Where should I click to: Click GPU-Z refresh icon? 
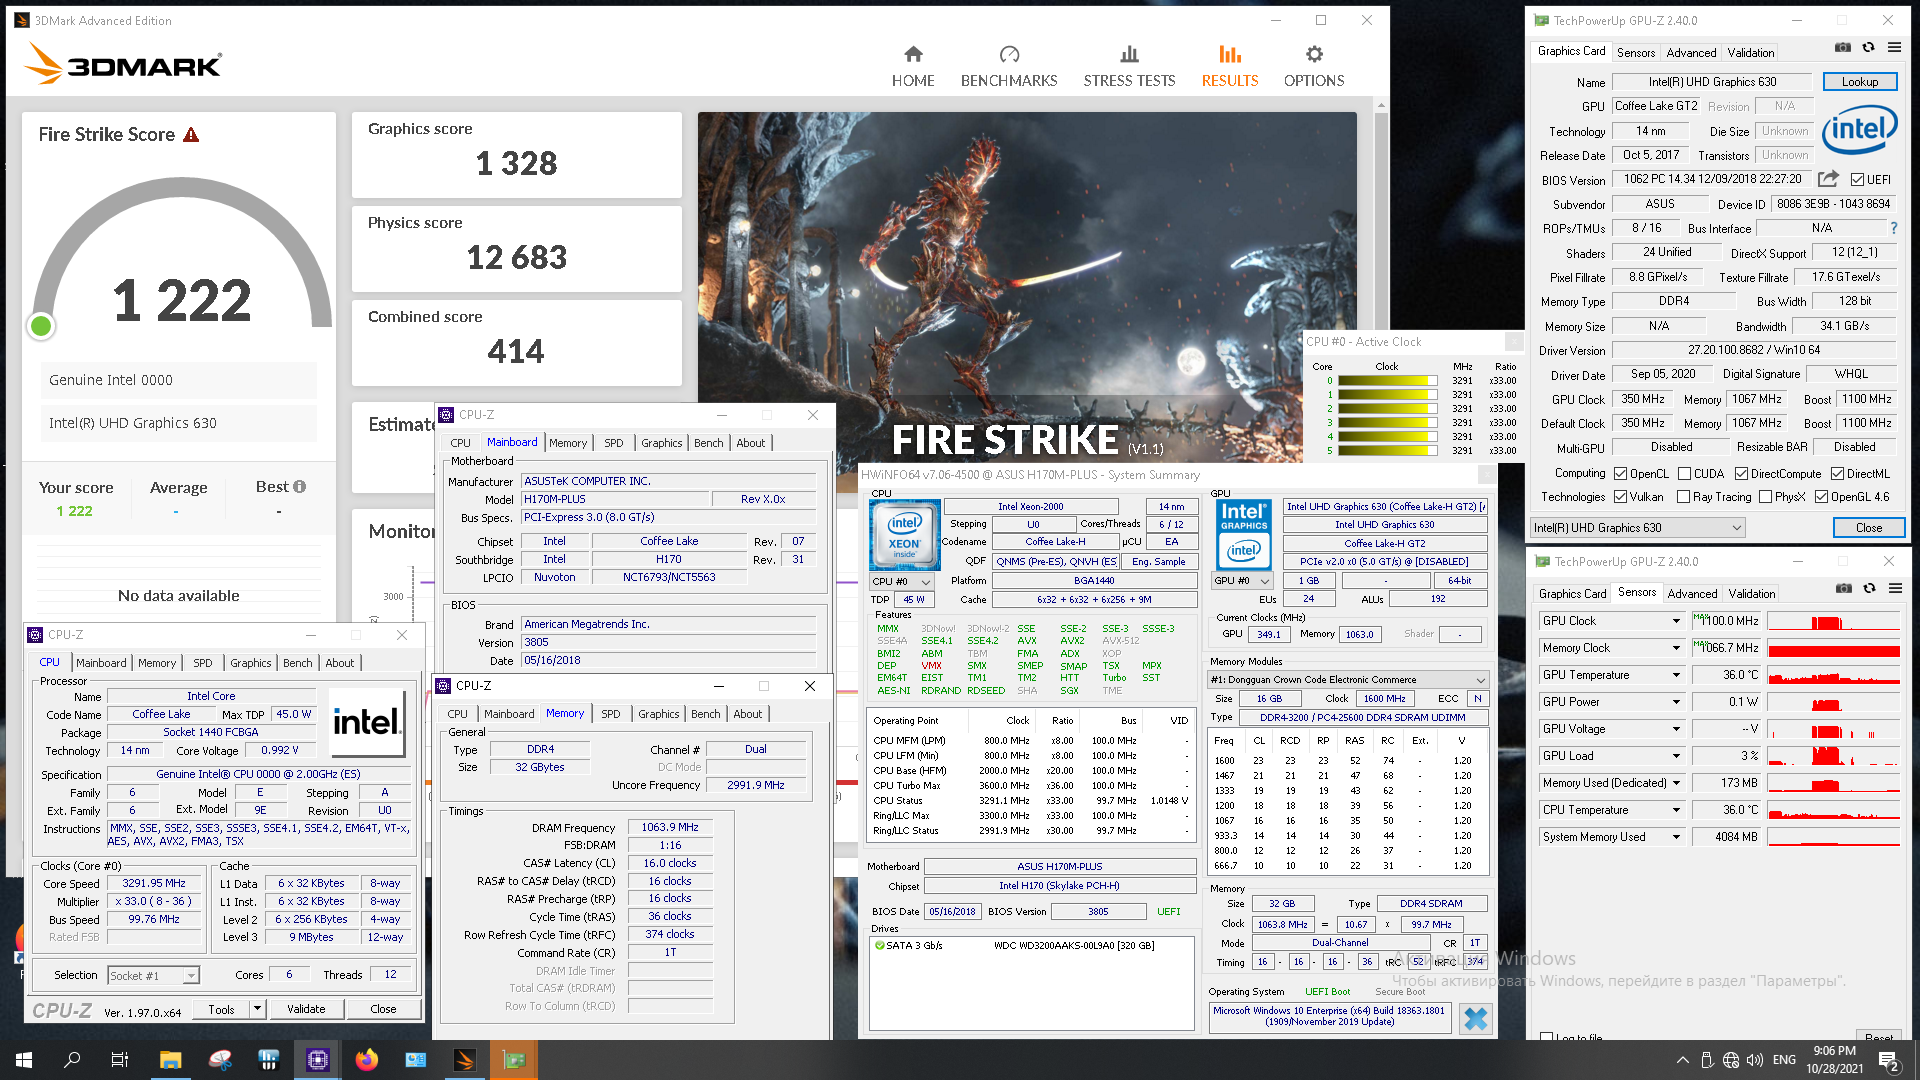coord(1868,47)
